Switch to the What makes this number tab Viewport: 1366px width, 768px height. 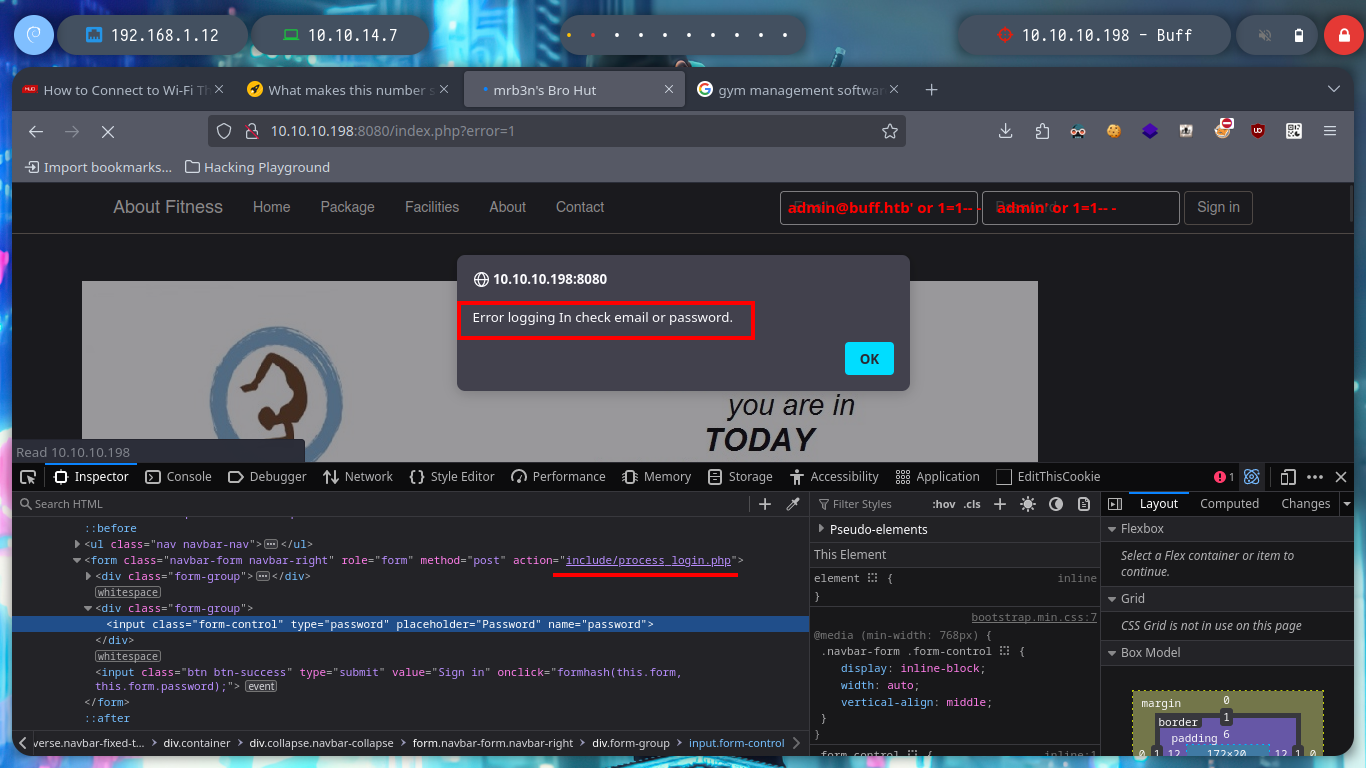point(349,90)
